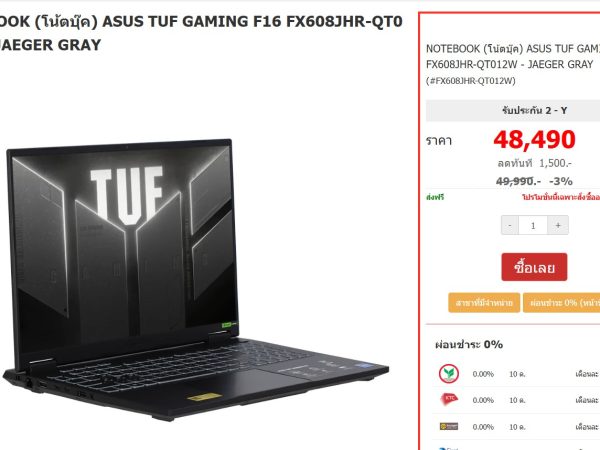Click the main ASUS TUF GAMING F16 title
This screenshot has width=600, height=450.
pos(201,33)
